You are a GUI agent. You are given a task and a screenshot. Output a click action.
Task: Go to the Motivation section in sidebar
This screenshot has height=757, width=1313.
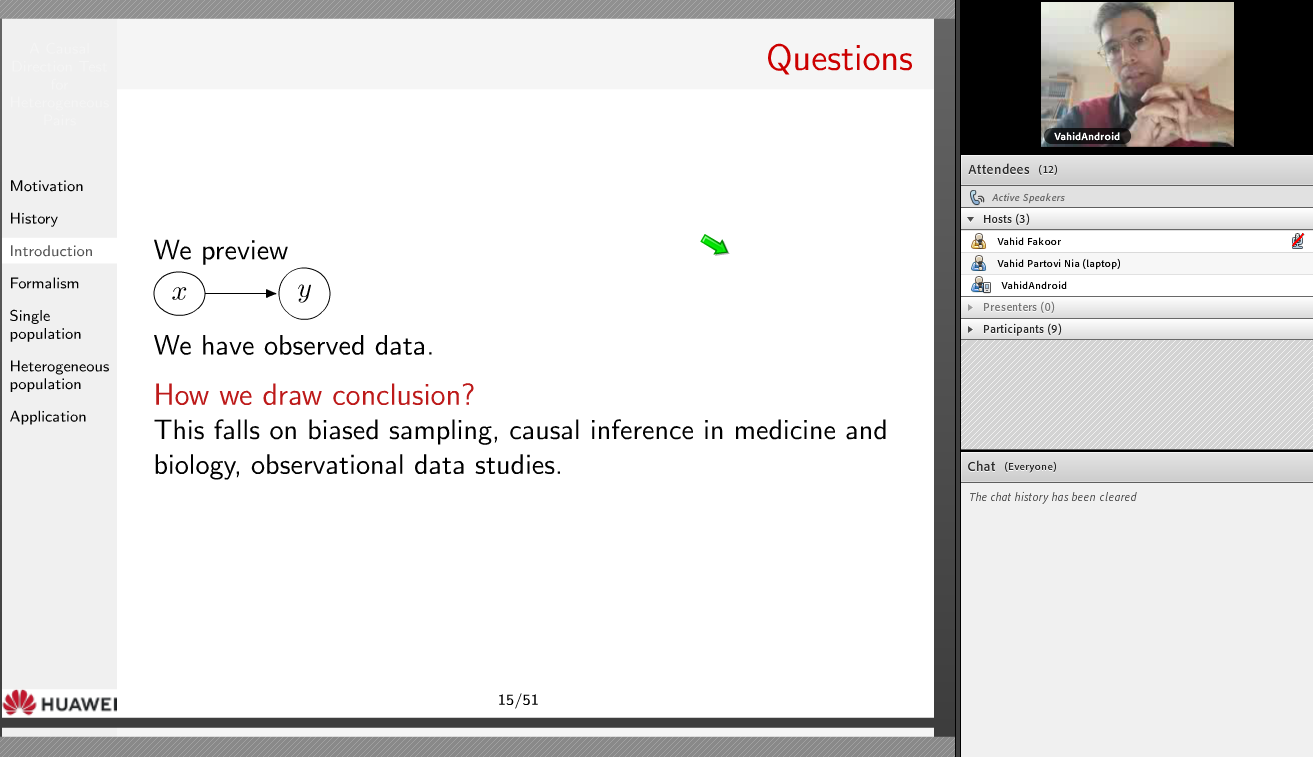pyautogui.click(x=47, y=186)
